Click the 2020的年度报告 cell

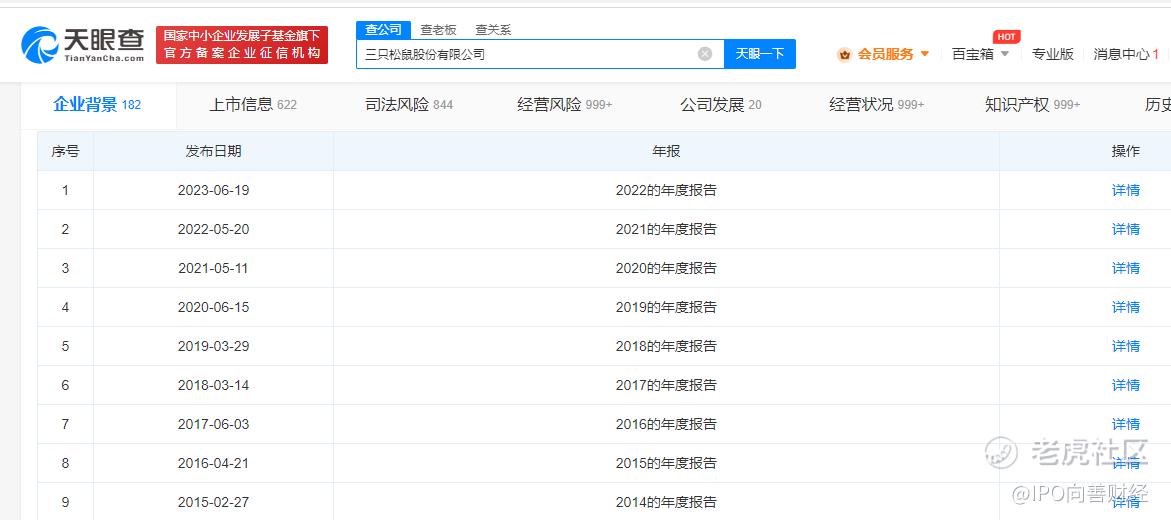(x=666, y=268)
